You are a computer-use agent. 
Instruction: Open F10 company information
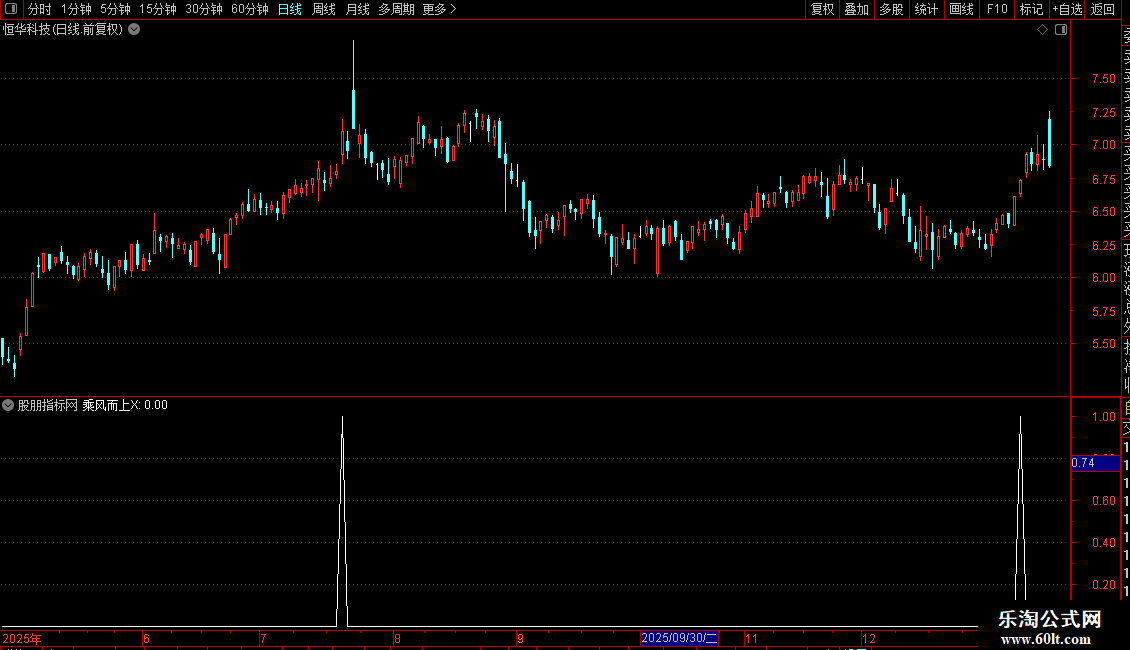(997, 9)
